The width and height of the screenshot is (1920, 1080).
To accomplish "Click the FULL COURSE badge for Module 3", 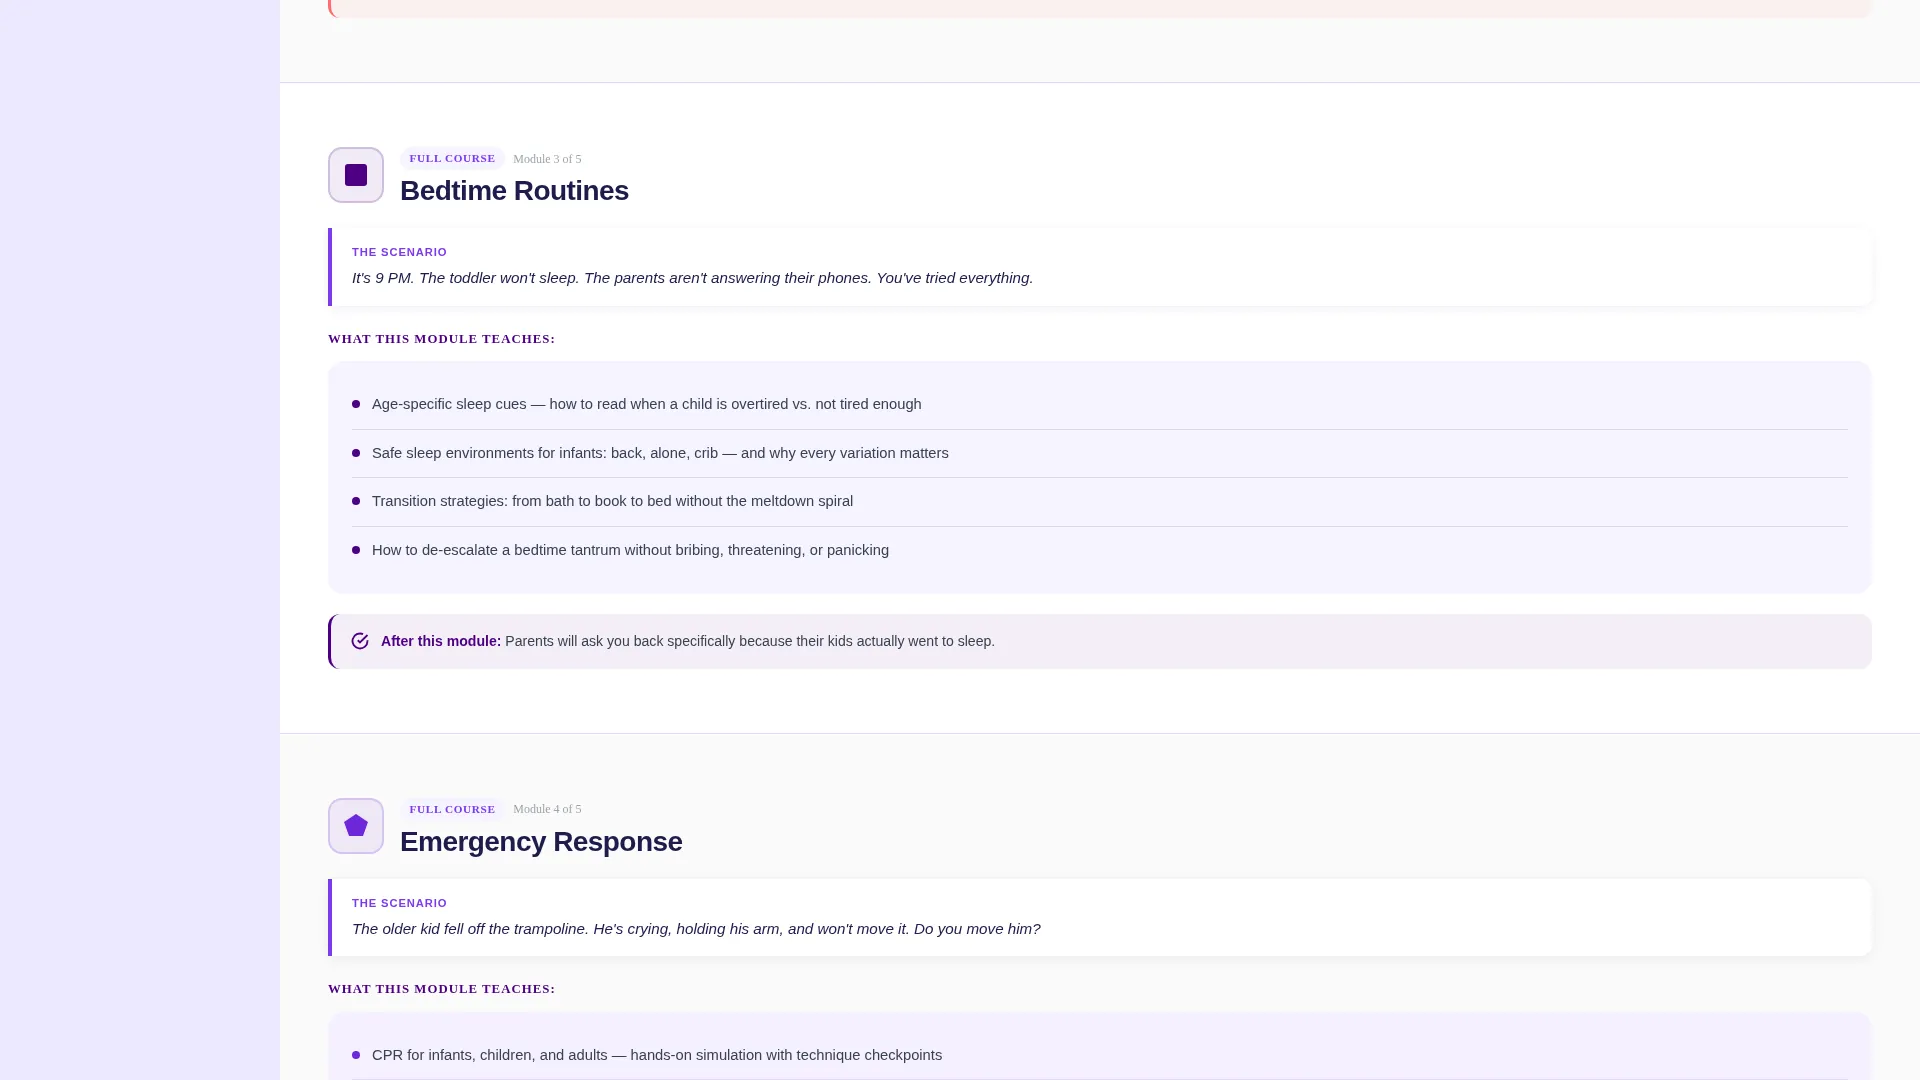I will tap(452, 158).
